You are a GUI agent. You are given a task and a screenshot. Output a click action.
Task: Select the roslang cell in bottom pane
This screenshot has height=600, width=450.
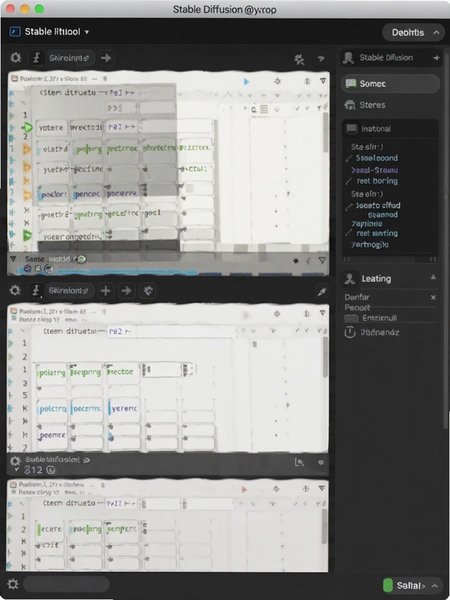86,529
